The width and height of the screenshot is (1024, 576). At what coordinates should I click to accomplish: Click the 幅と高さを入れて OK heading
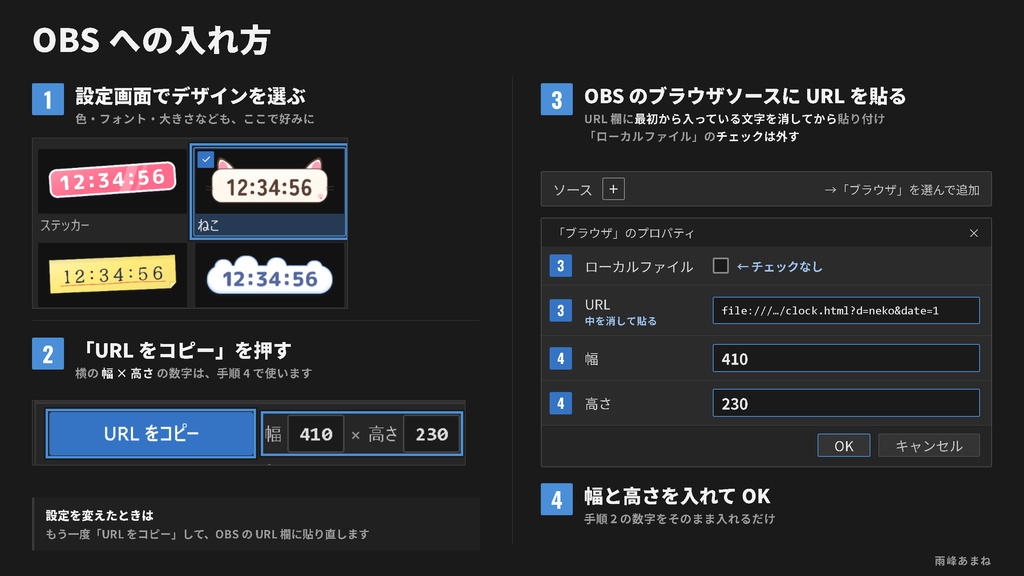click(677, 496)
